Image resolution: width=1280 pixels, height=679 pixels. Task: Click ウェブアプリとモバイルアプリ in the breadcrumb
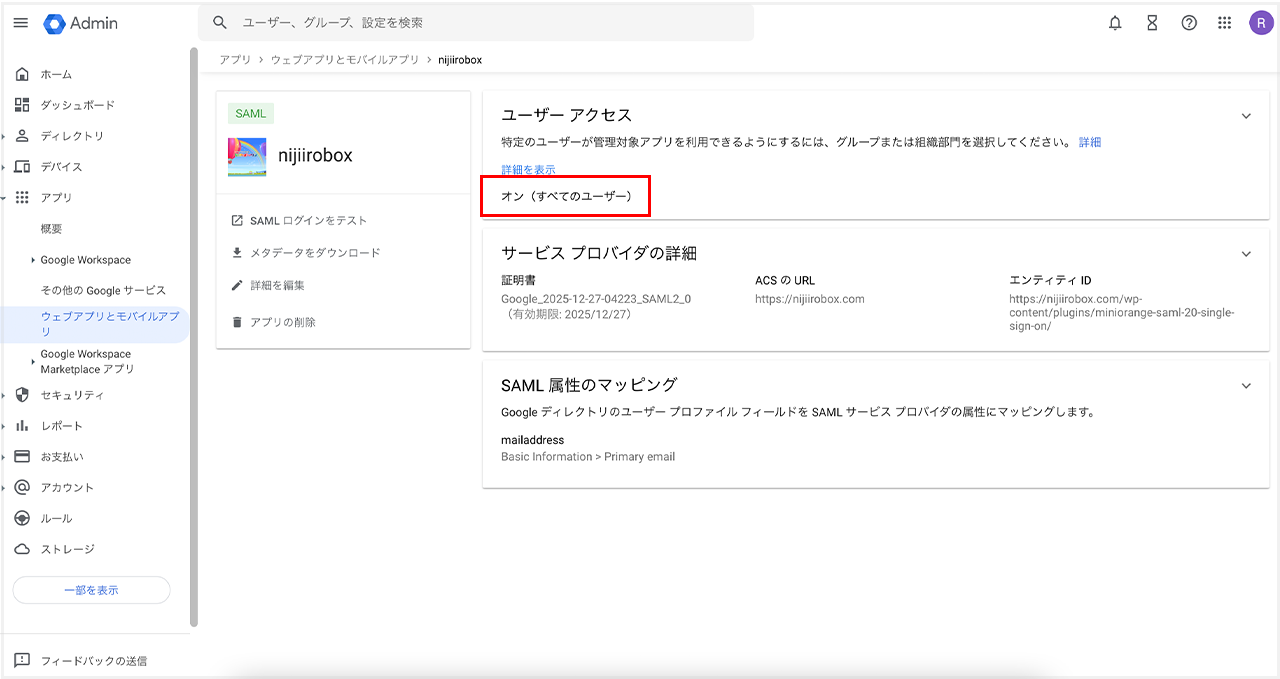coord(345,60)
